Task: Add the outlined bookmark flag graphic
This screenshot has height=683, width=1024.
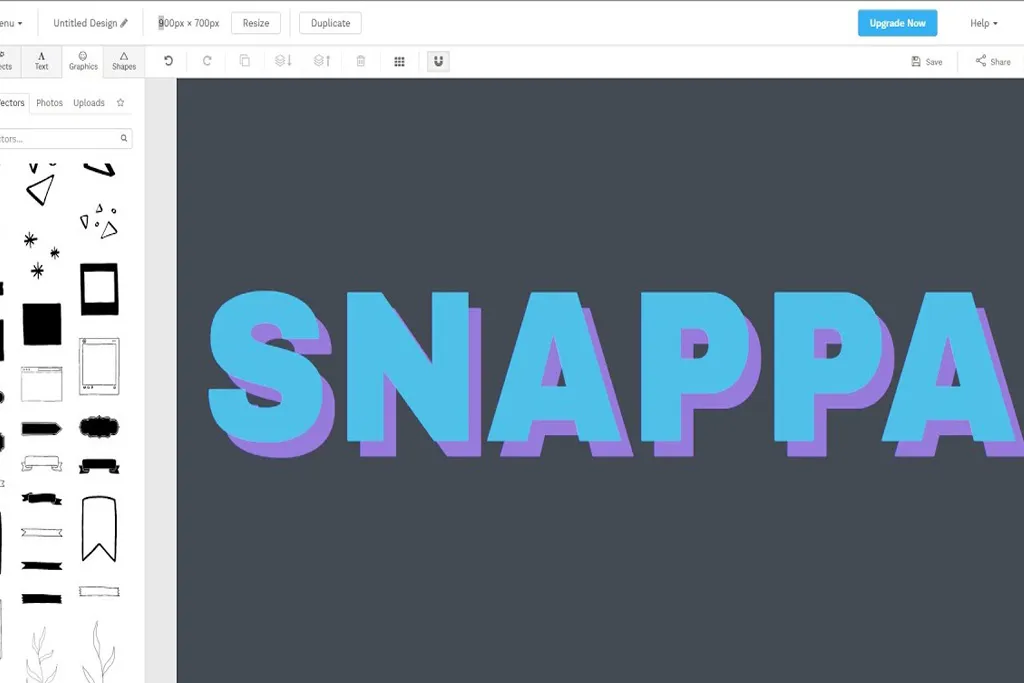Action: click(99, 530)
